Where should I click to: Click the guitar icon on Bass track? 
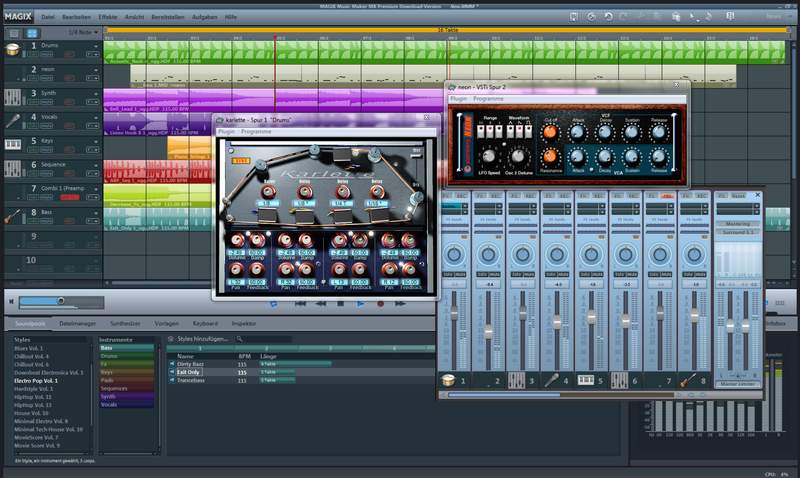(12, 216)
